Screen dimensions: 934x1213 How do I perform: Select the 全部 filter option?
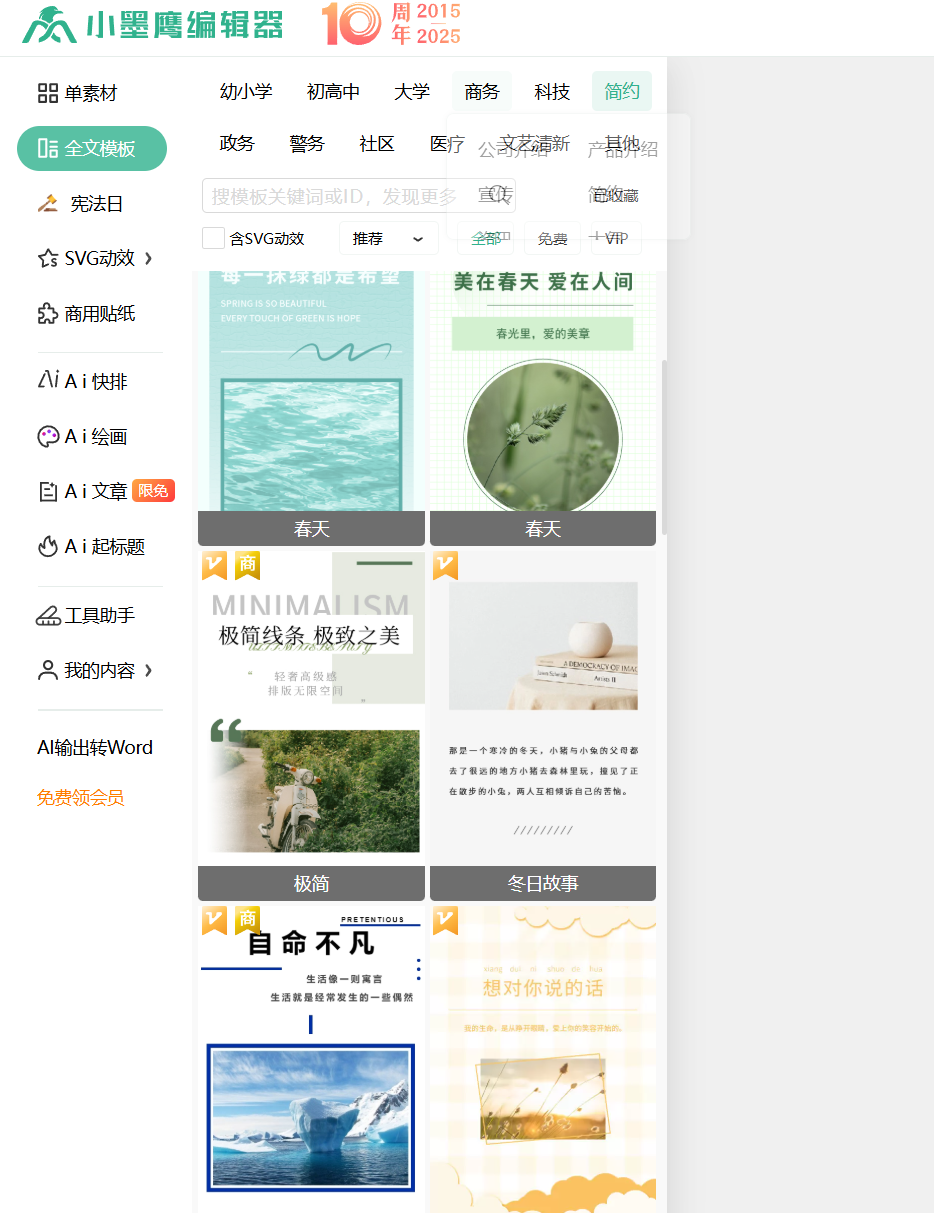point(486,239)
